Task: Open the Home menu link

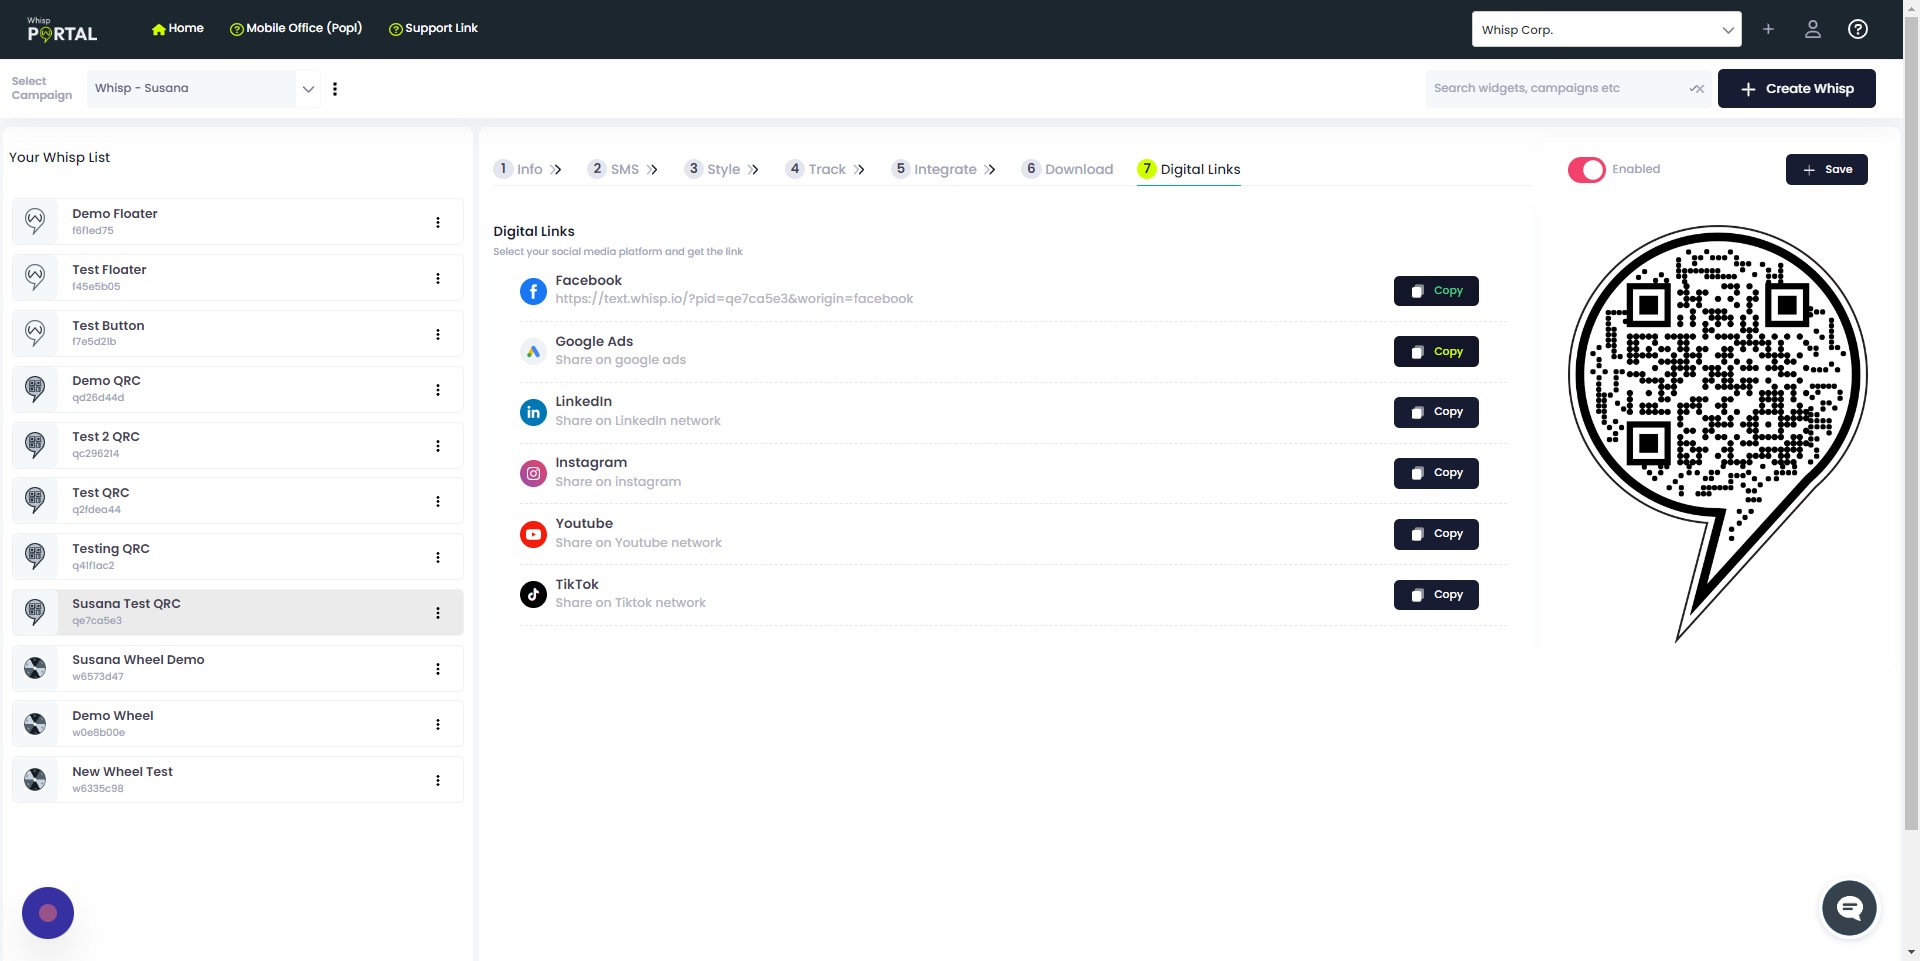Action: pos(177,28)
